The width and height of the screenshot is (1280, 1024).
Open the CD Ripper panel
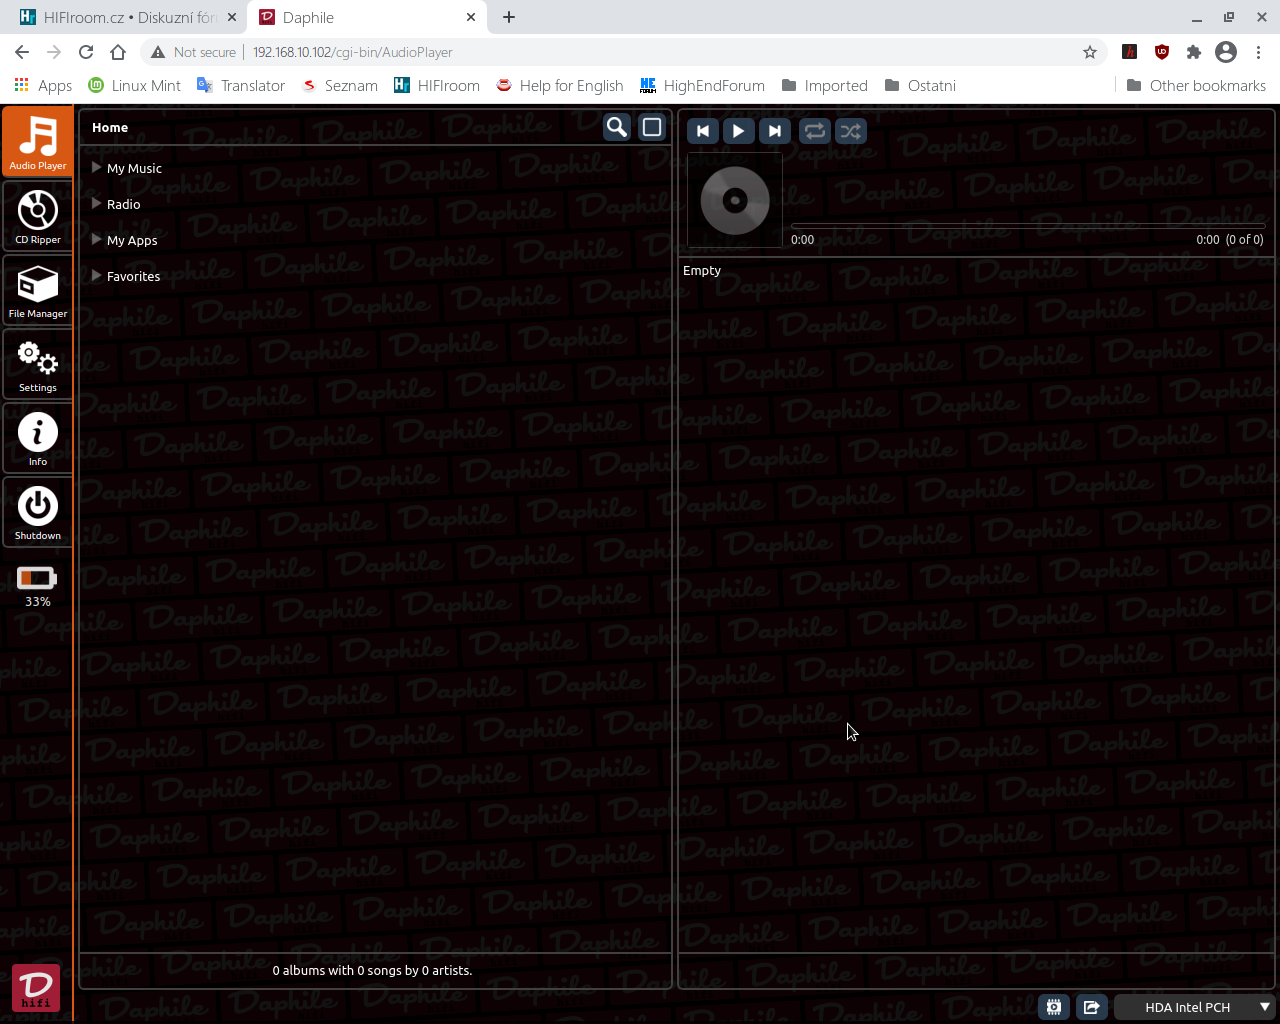[38, 216]
